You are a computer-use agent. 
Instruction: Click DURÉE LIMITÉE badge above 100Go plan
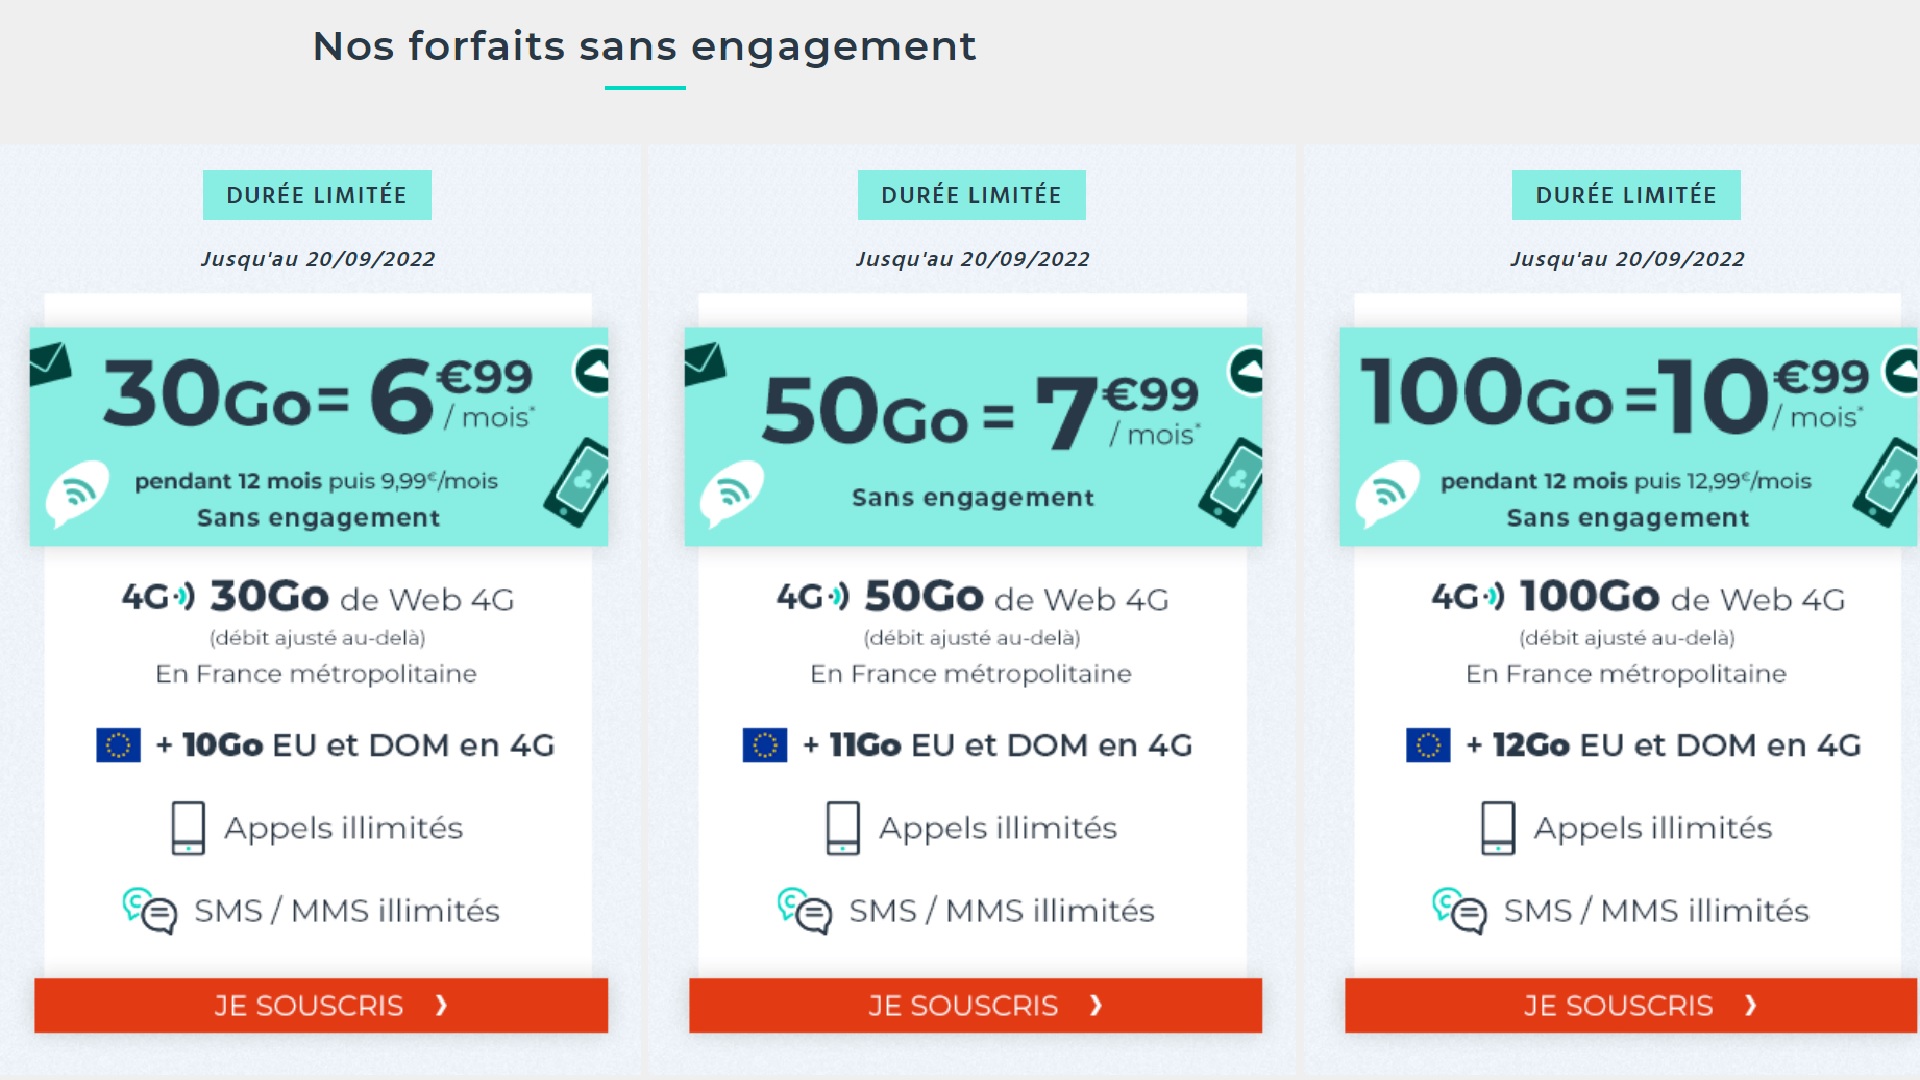click(1626, 195)
